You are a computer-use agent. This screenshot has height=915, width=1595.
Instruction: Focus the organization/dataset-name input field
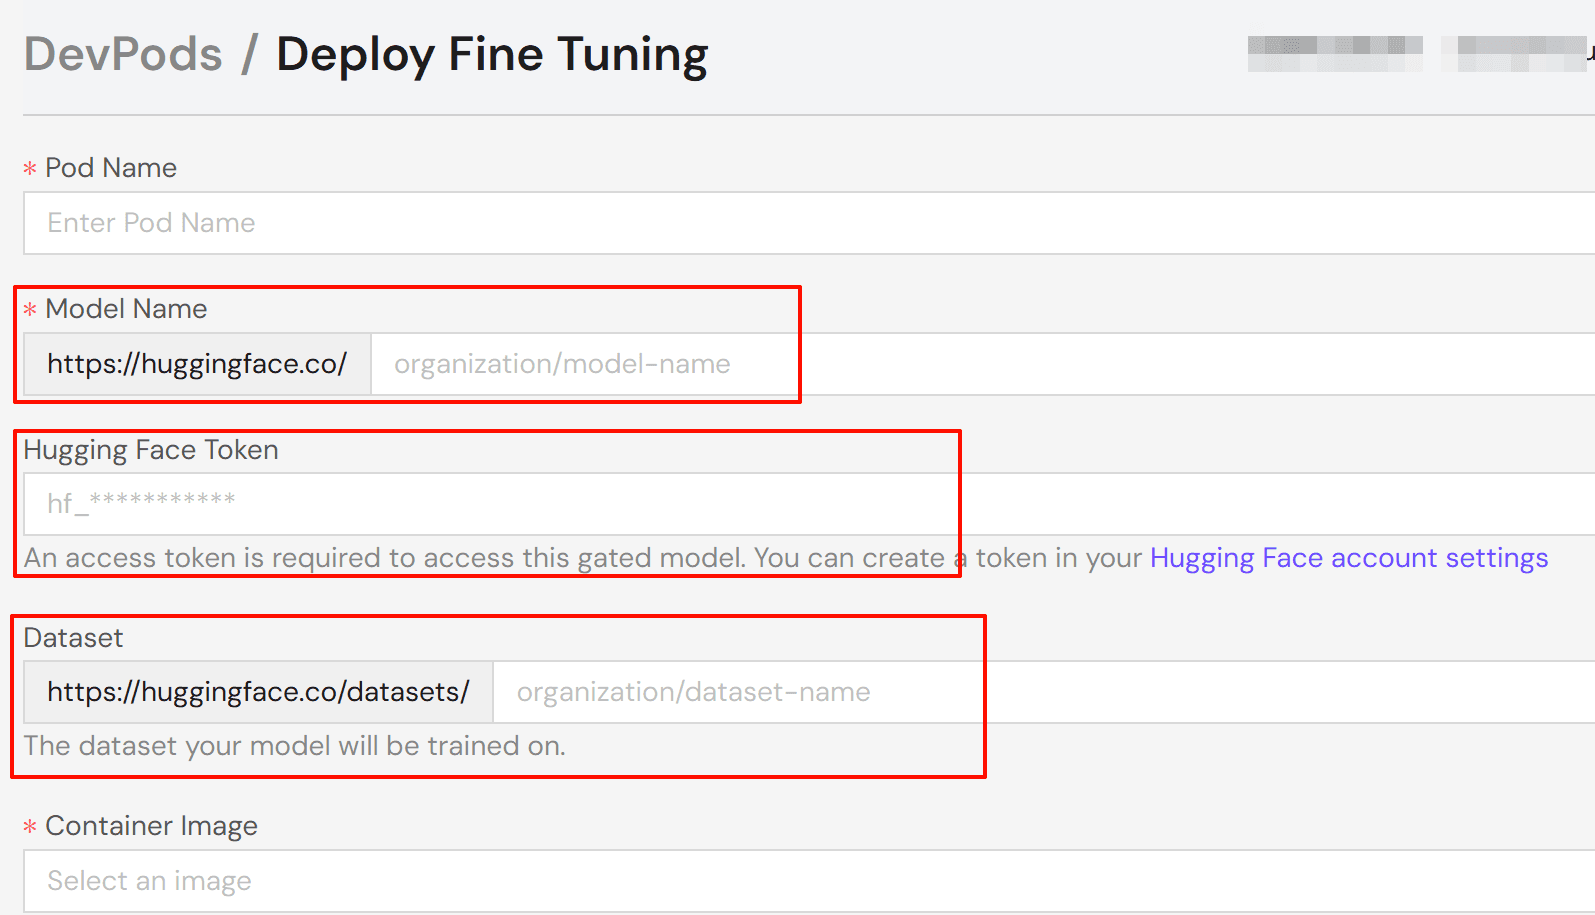pos(1000,692)
